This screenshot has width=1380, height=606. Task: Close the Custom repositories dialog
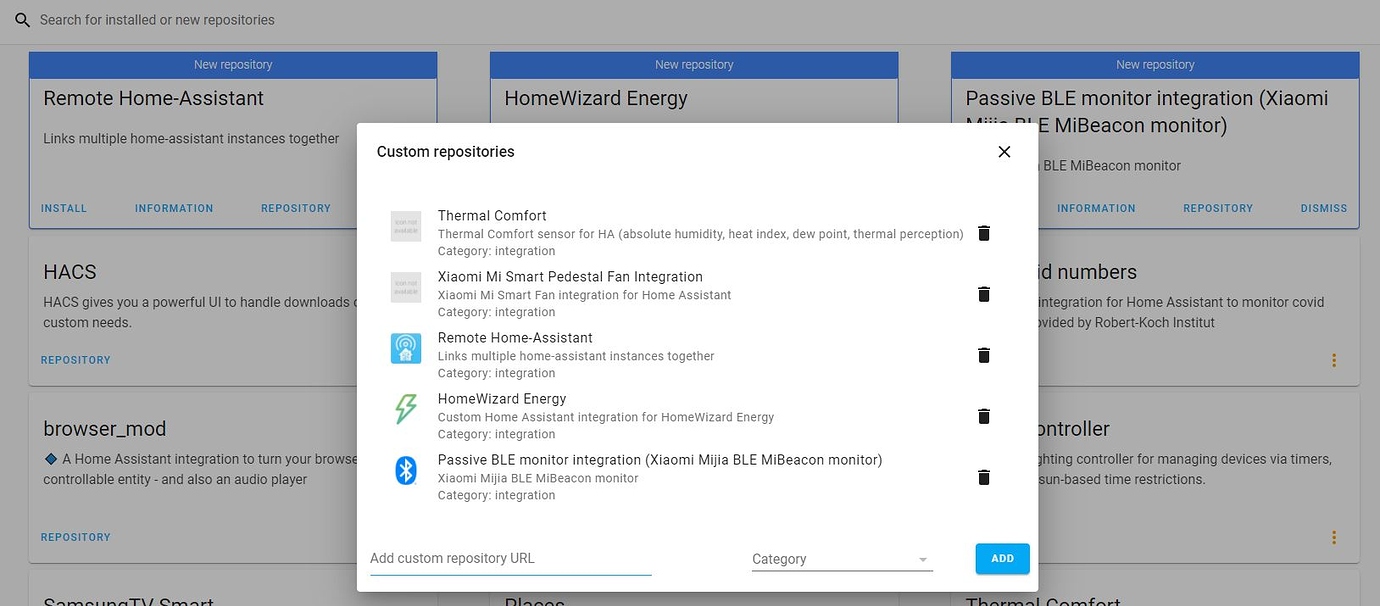tap(1005, 152)
